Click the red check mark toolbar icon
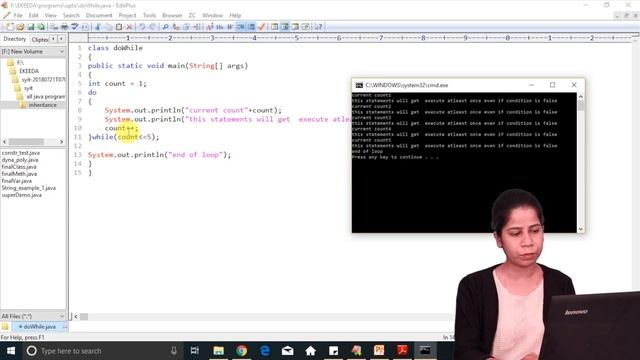Screen dimensions: 640x360 point(262,27)
